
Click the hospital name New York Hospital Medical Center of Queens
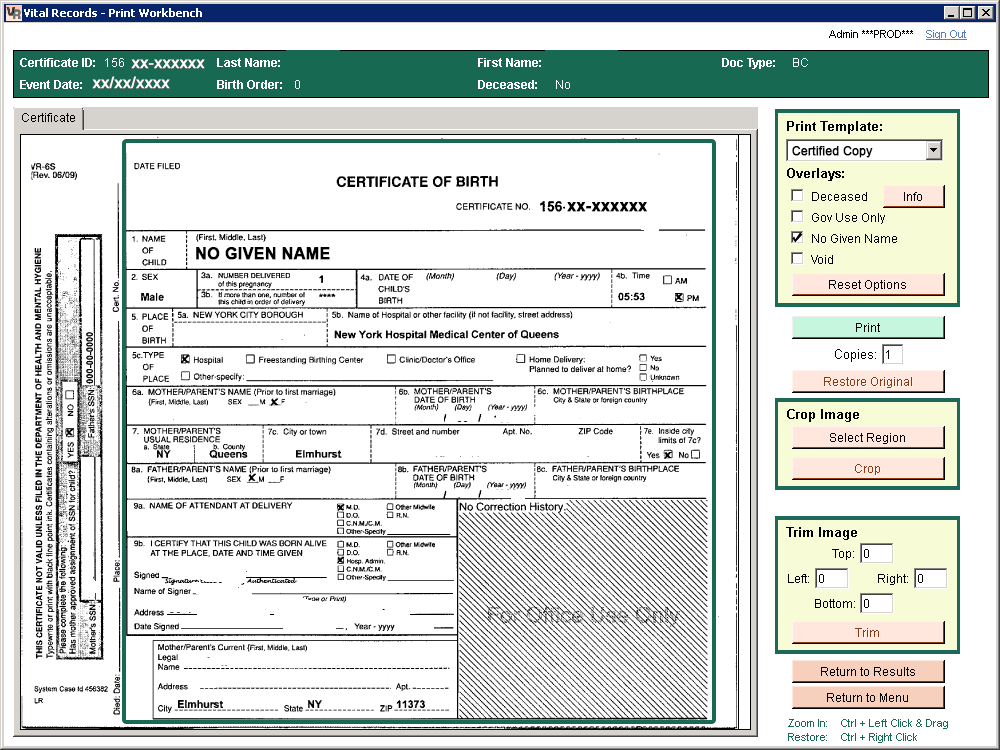click(x=446, y=334)
